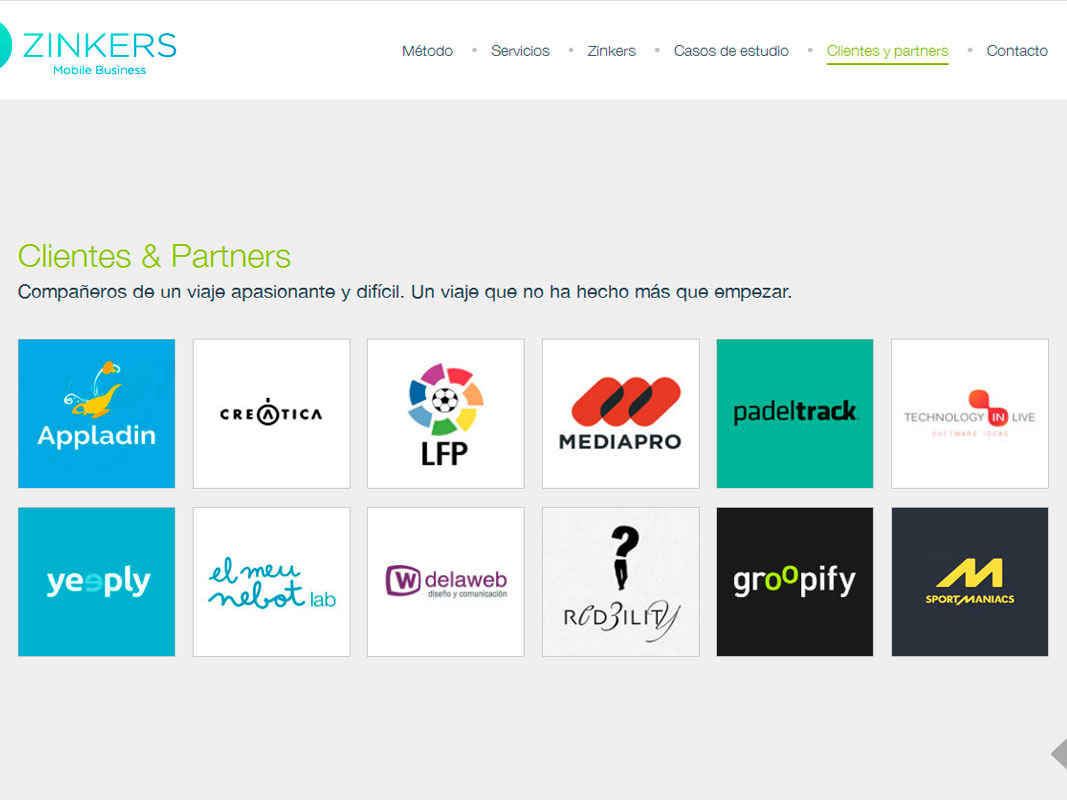Select Technology In Live logo tile

coord(970,414)
